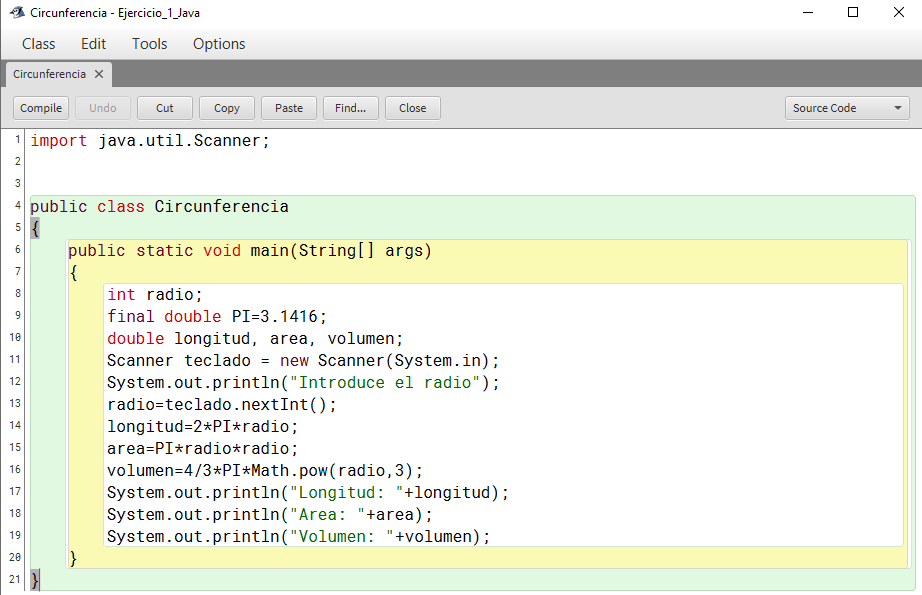The image size is (922, 595).
Task: Click the Undo button
Action: click(103, 108)
